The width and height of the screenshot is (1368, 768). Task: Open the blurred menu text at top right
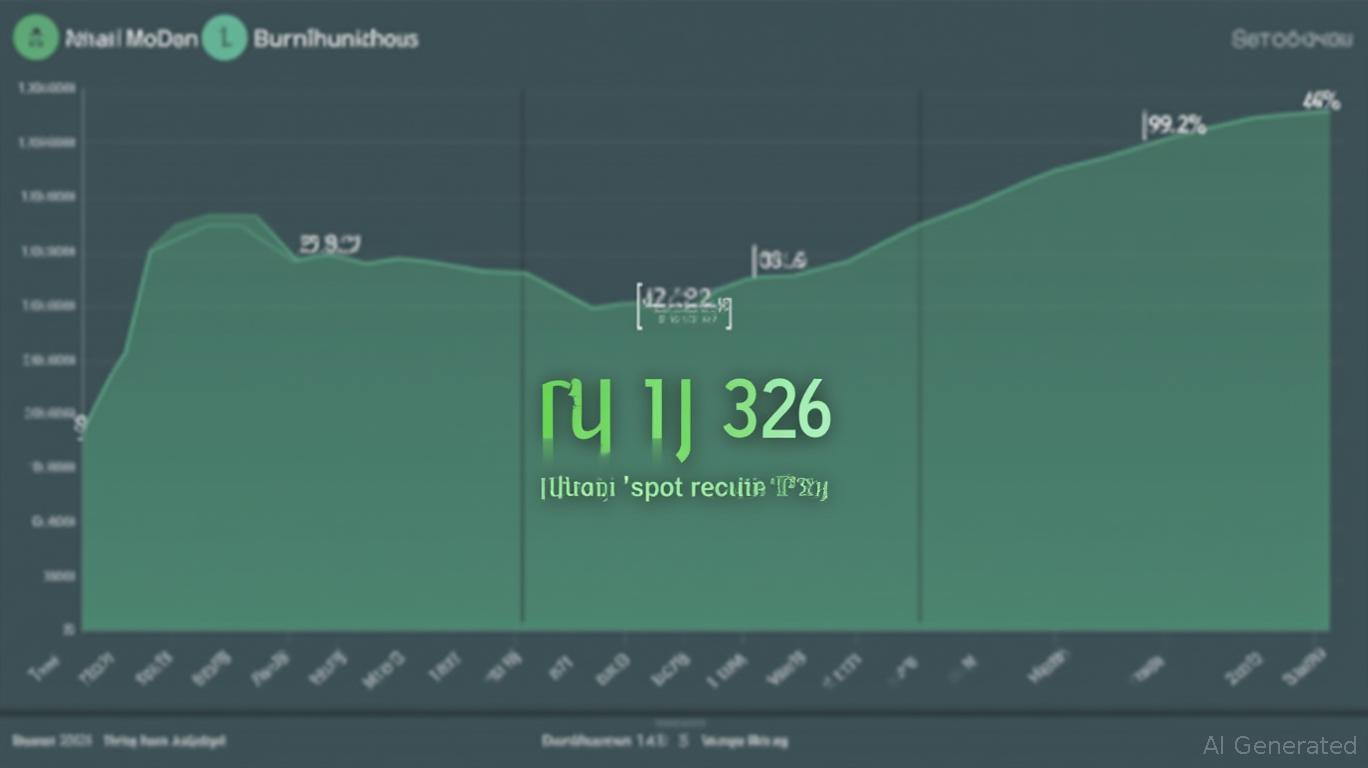coord(1289,40)
